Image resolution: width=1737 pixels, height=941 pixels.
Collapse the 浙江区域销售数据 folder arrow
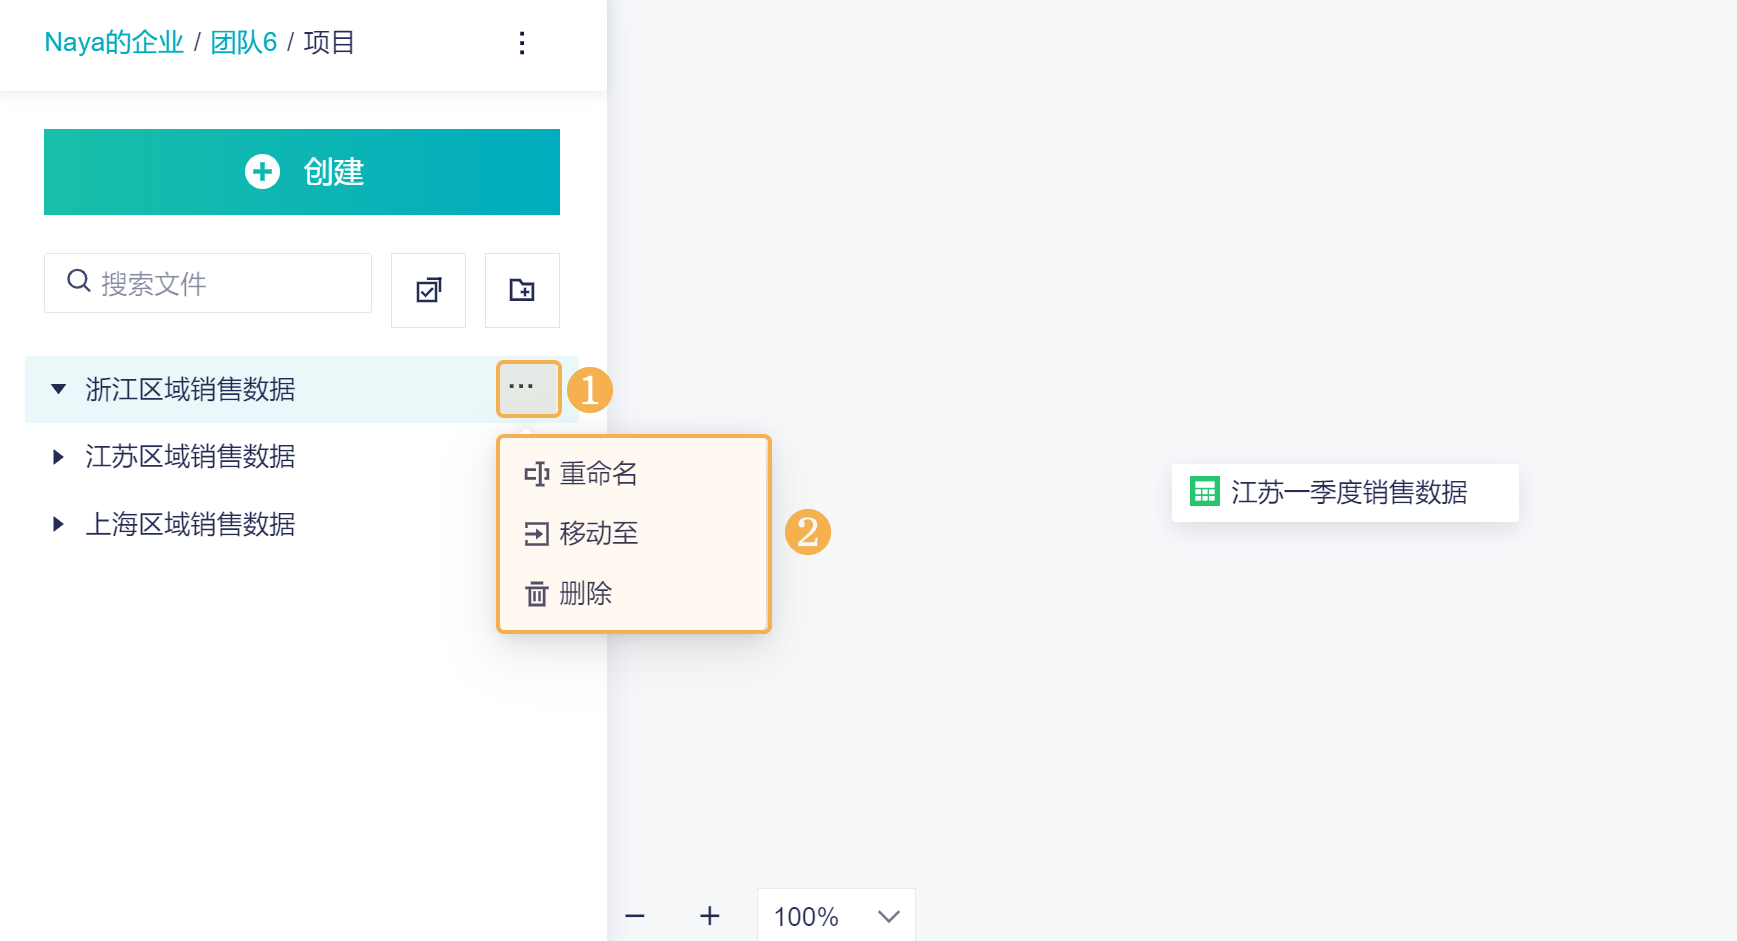click(59, 389)
